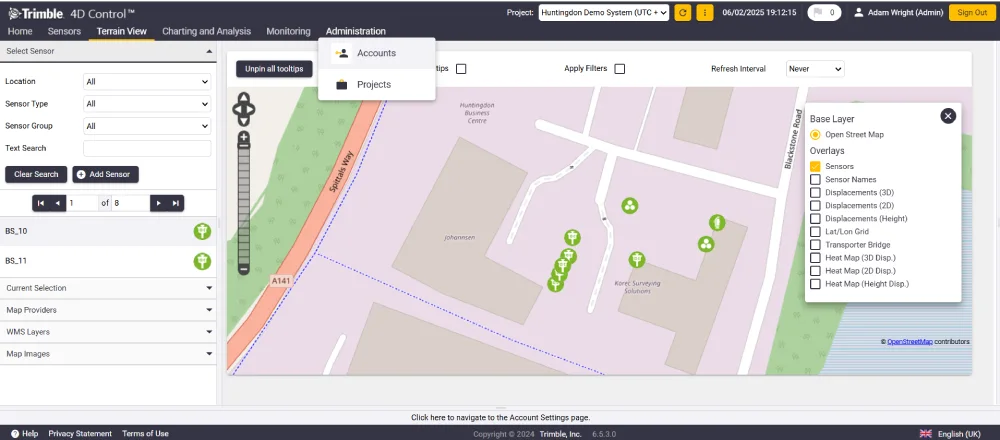Expand the WMS Layers section
Image resolution: width=1000 pixels, height=440 pixels.
pyautogui.click(x=108, y=332)
